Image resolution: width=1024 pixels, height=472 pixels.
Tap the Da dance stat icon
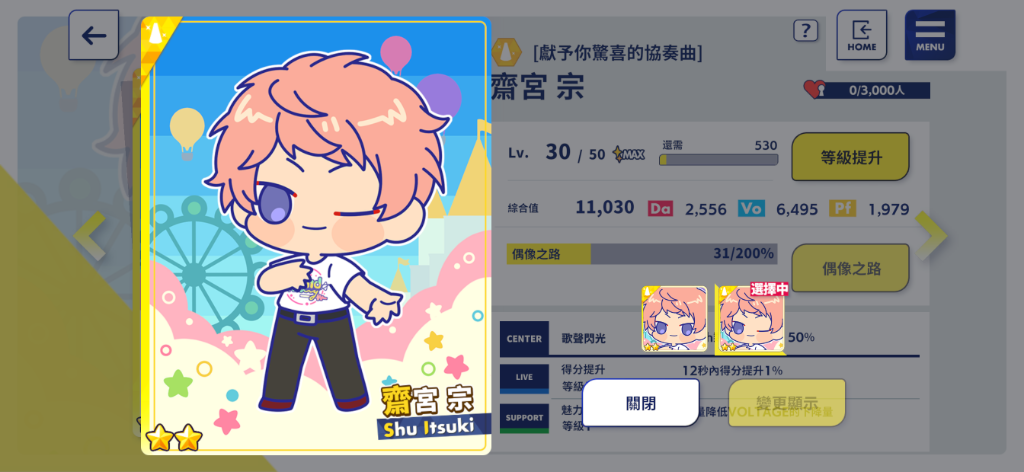660,208
